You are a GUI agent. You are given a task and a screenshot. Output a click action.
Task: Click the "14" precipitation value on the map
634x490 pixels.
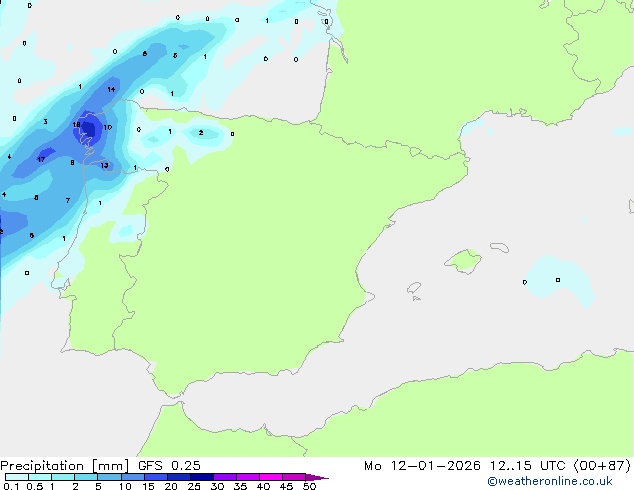click(111, 89)
